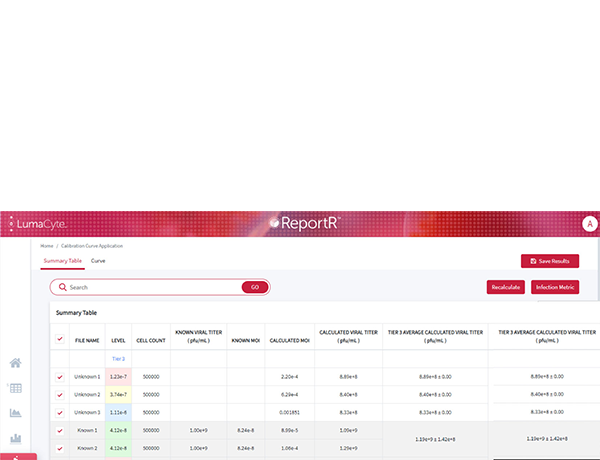
Task: Toggle the Unknown 3 row checkbox
Action: [x=59, y=412]
